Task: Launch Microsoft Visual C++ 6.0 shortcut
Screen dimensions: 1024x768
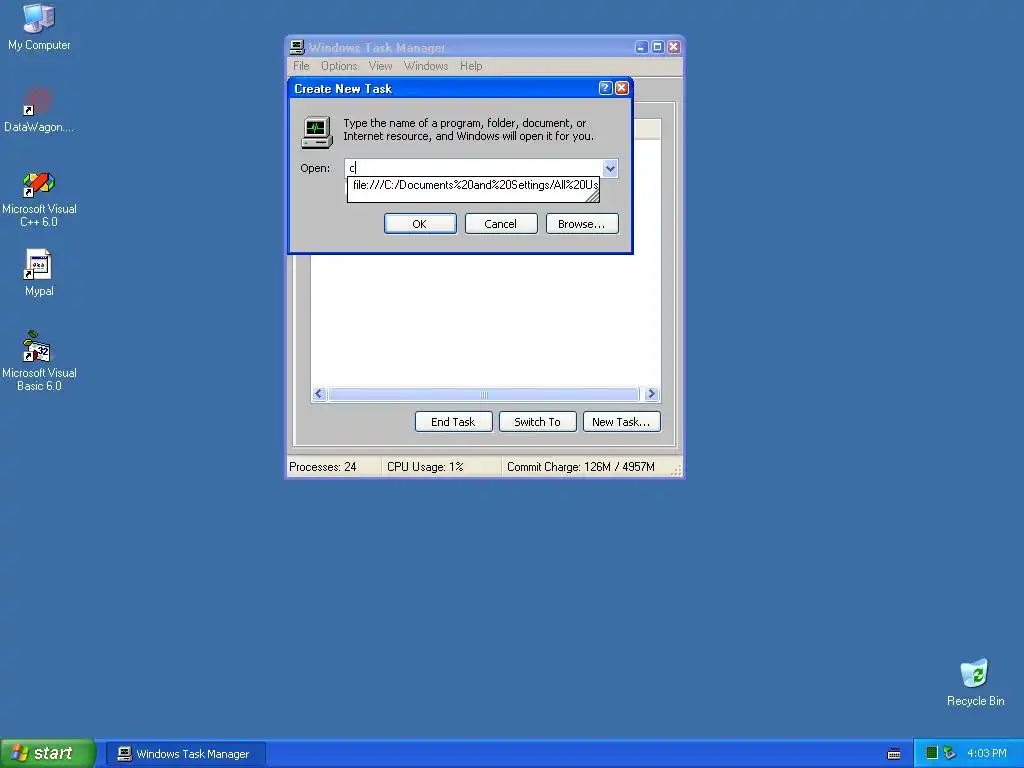Action: pyautogui.click(x=39, y=199)
